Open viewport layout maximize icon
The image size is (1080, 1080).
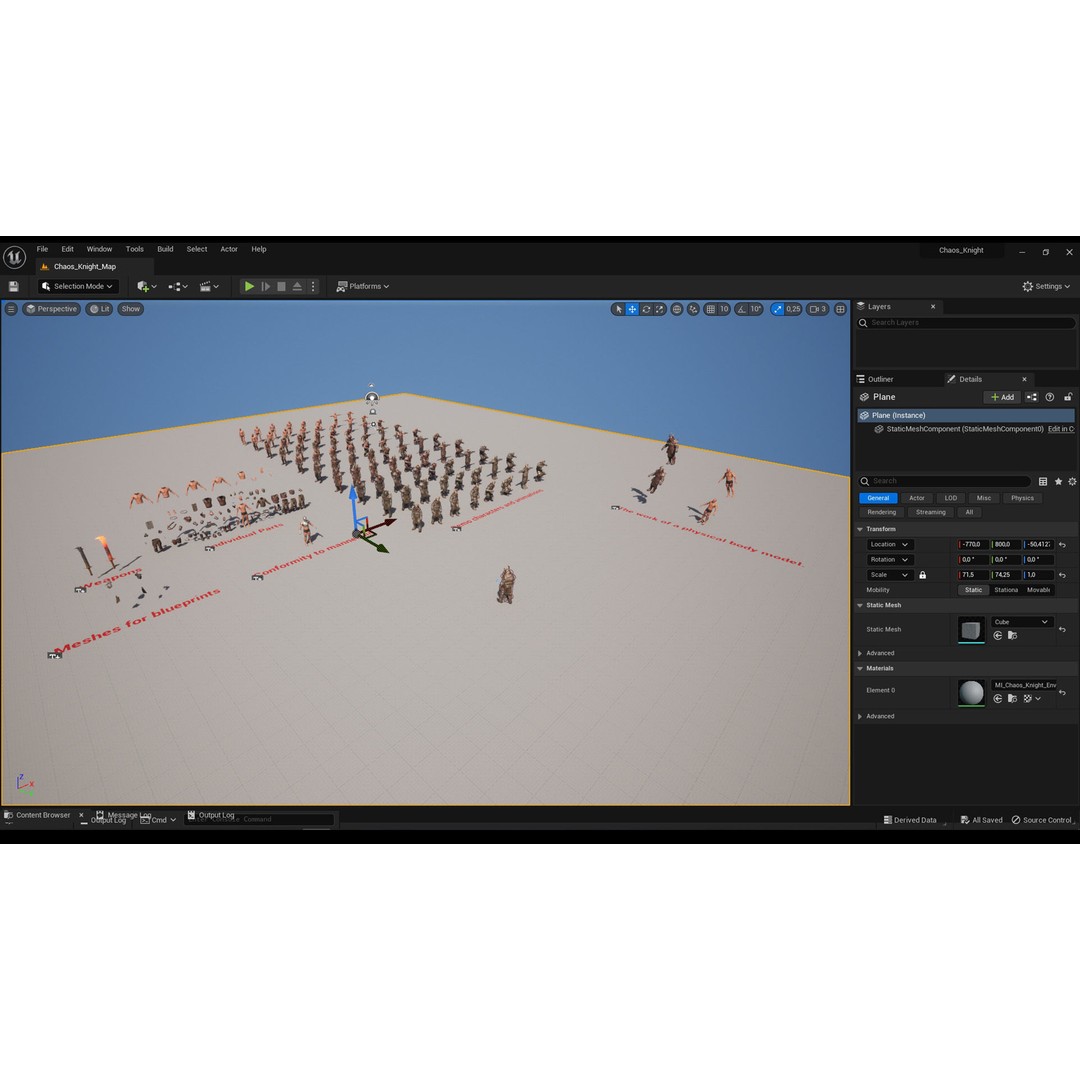coord(840,309)
